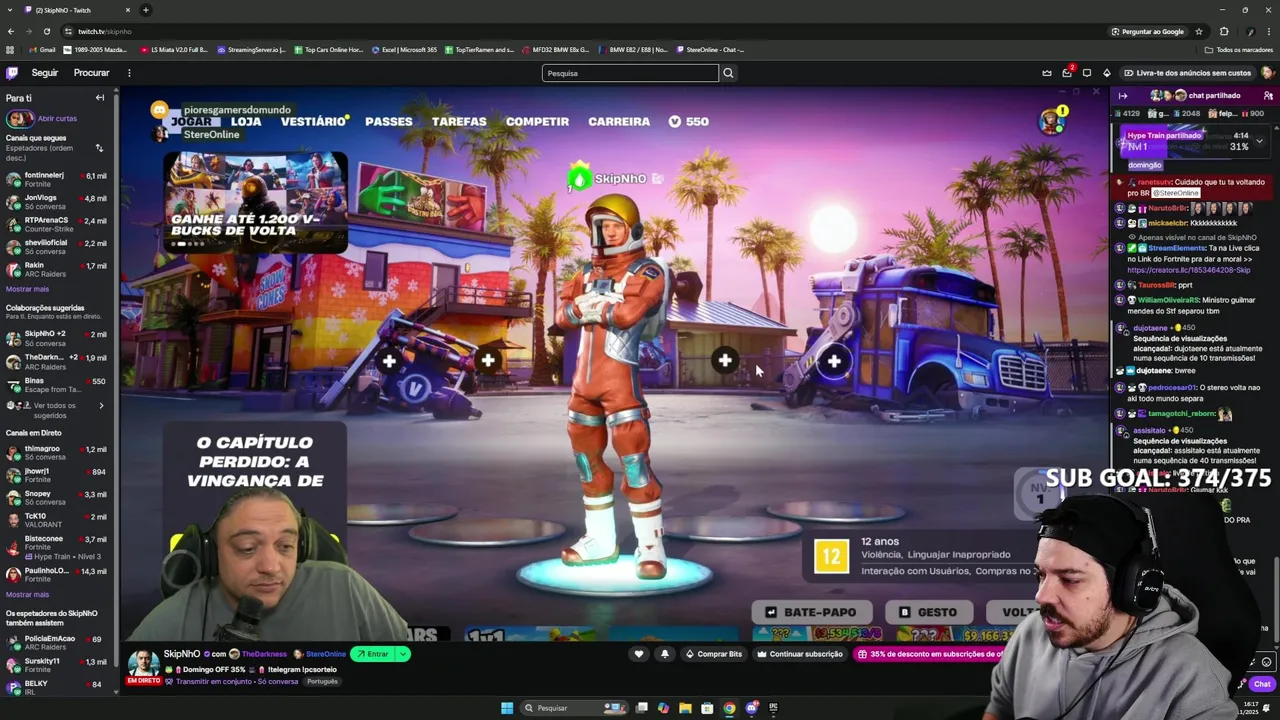The image size is (1280, 720).
Task: Click Mostrar mais under Canais em Direto
Action: [27, 595]
